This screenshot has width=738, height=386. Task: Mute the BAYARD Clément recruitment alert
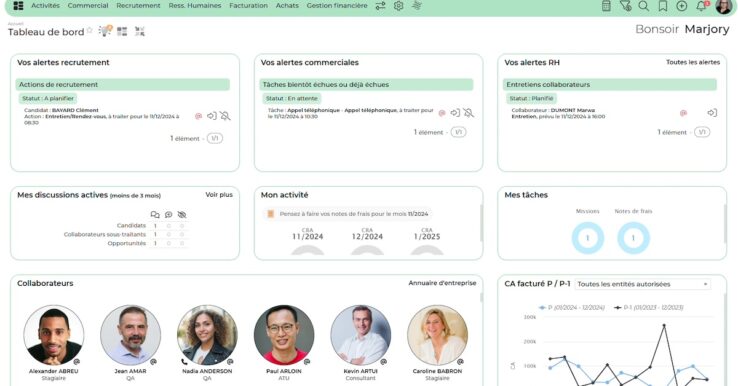click(225, 116)
